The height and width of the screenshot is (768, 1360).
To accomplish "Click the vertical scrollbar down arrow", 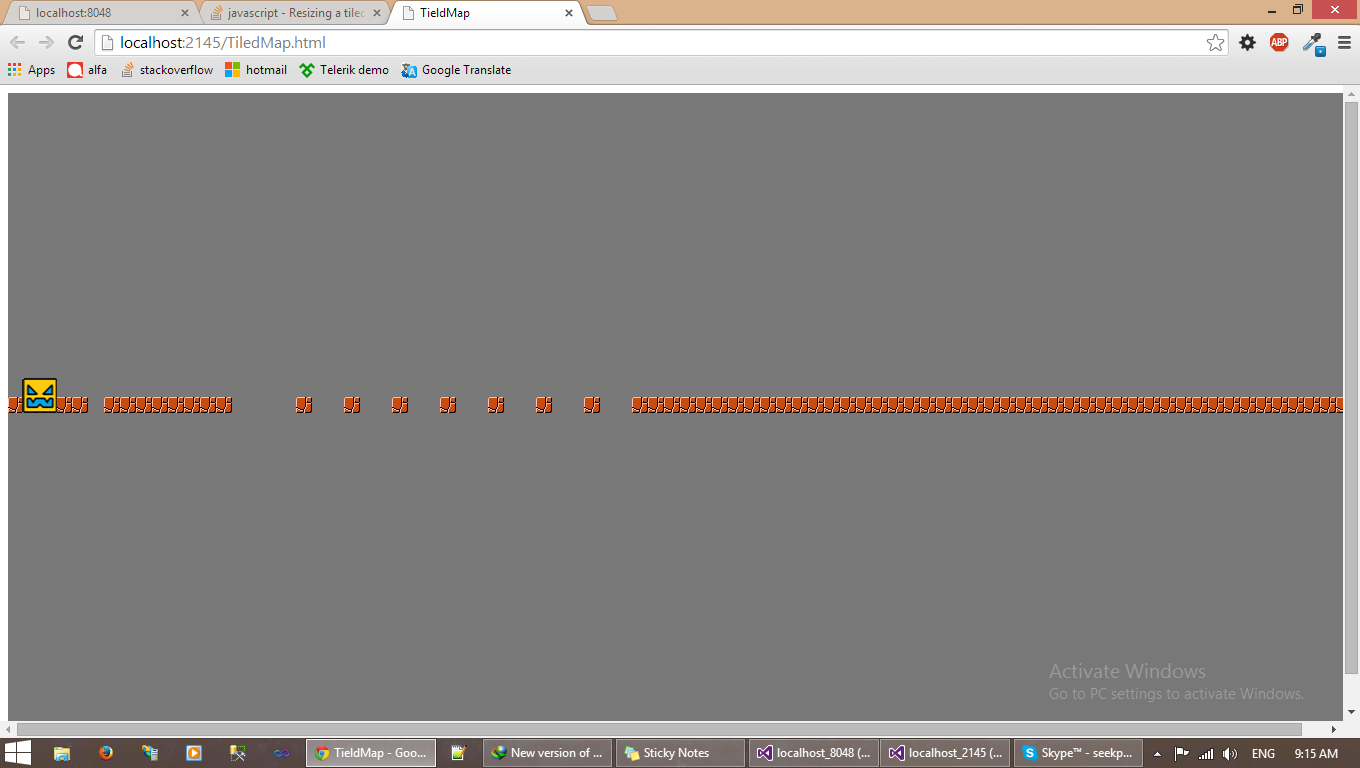I will pos(1351,714).
